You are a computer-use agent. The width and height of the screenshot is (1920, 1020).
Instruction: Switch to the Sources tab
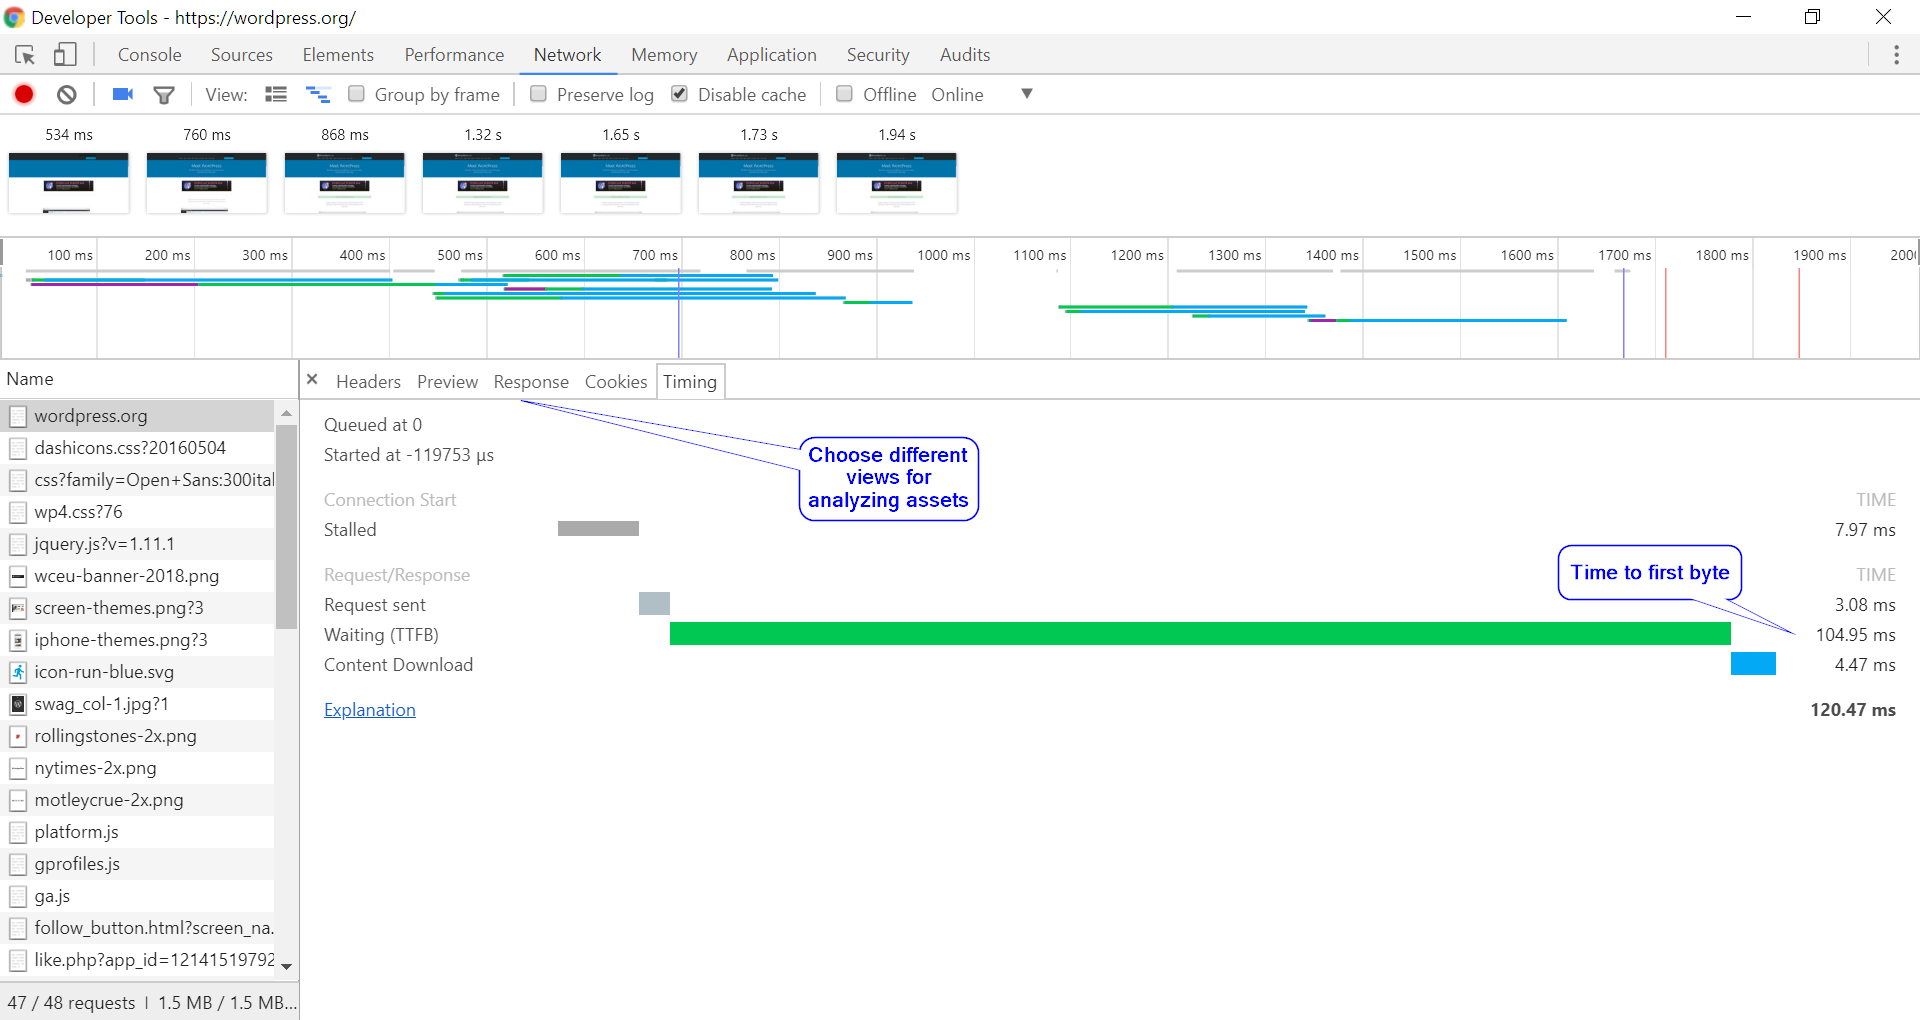pyautogui.click(x=242, y=55)
